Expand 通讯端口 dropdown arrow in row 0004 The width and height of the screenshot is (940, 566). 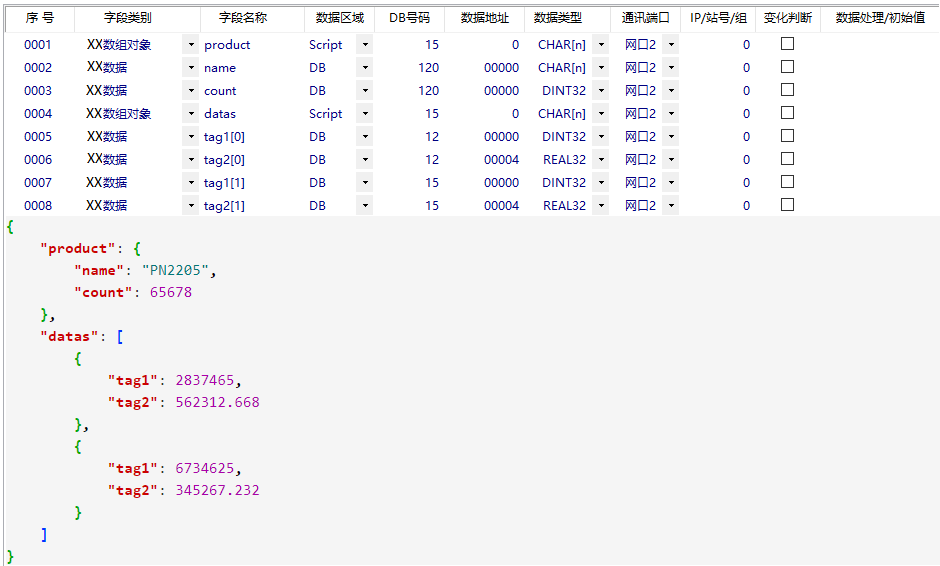coord(670,114)
